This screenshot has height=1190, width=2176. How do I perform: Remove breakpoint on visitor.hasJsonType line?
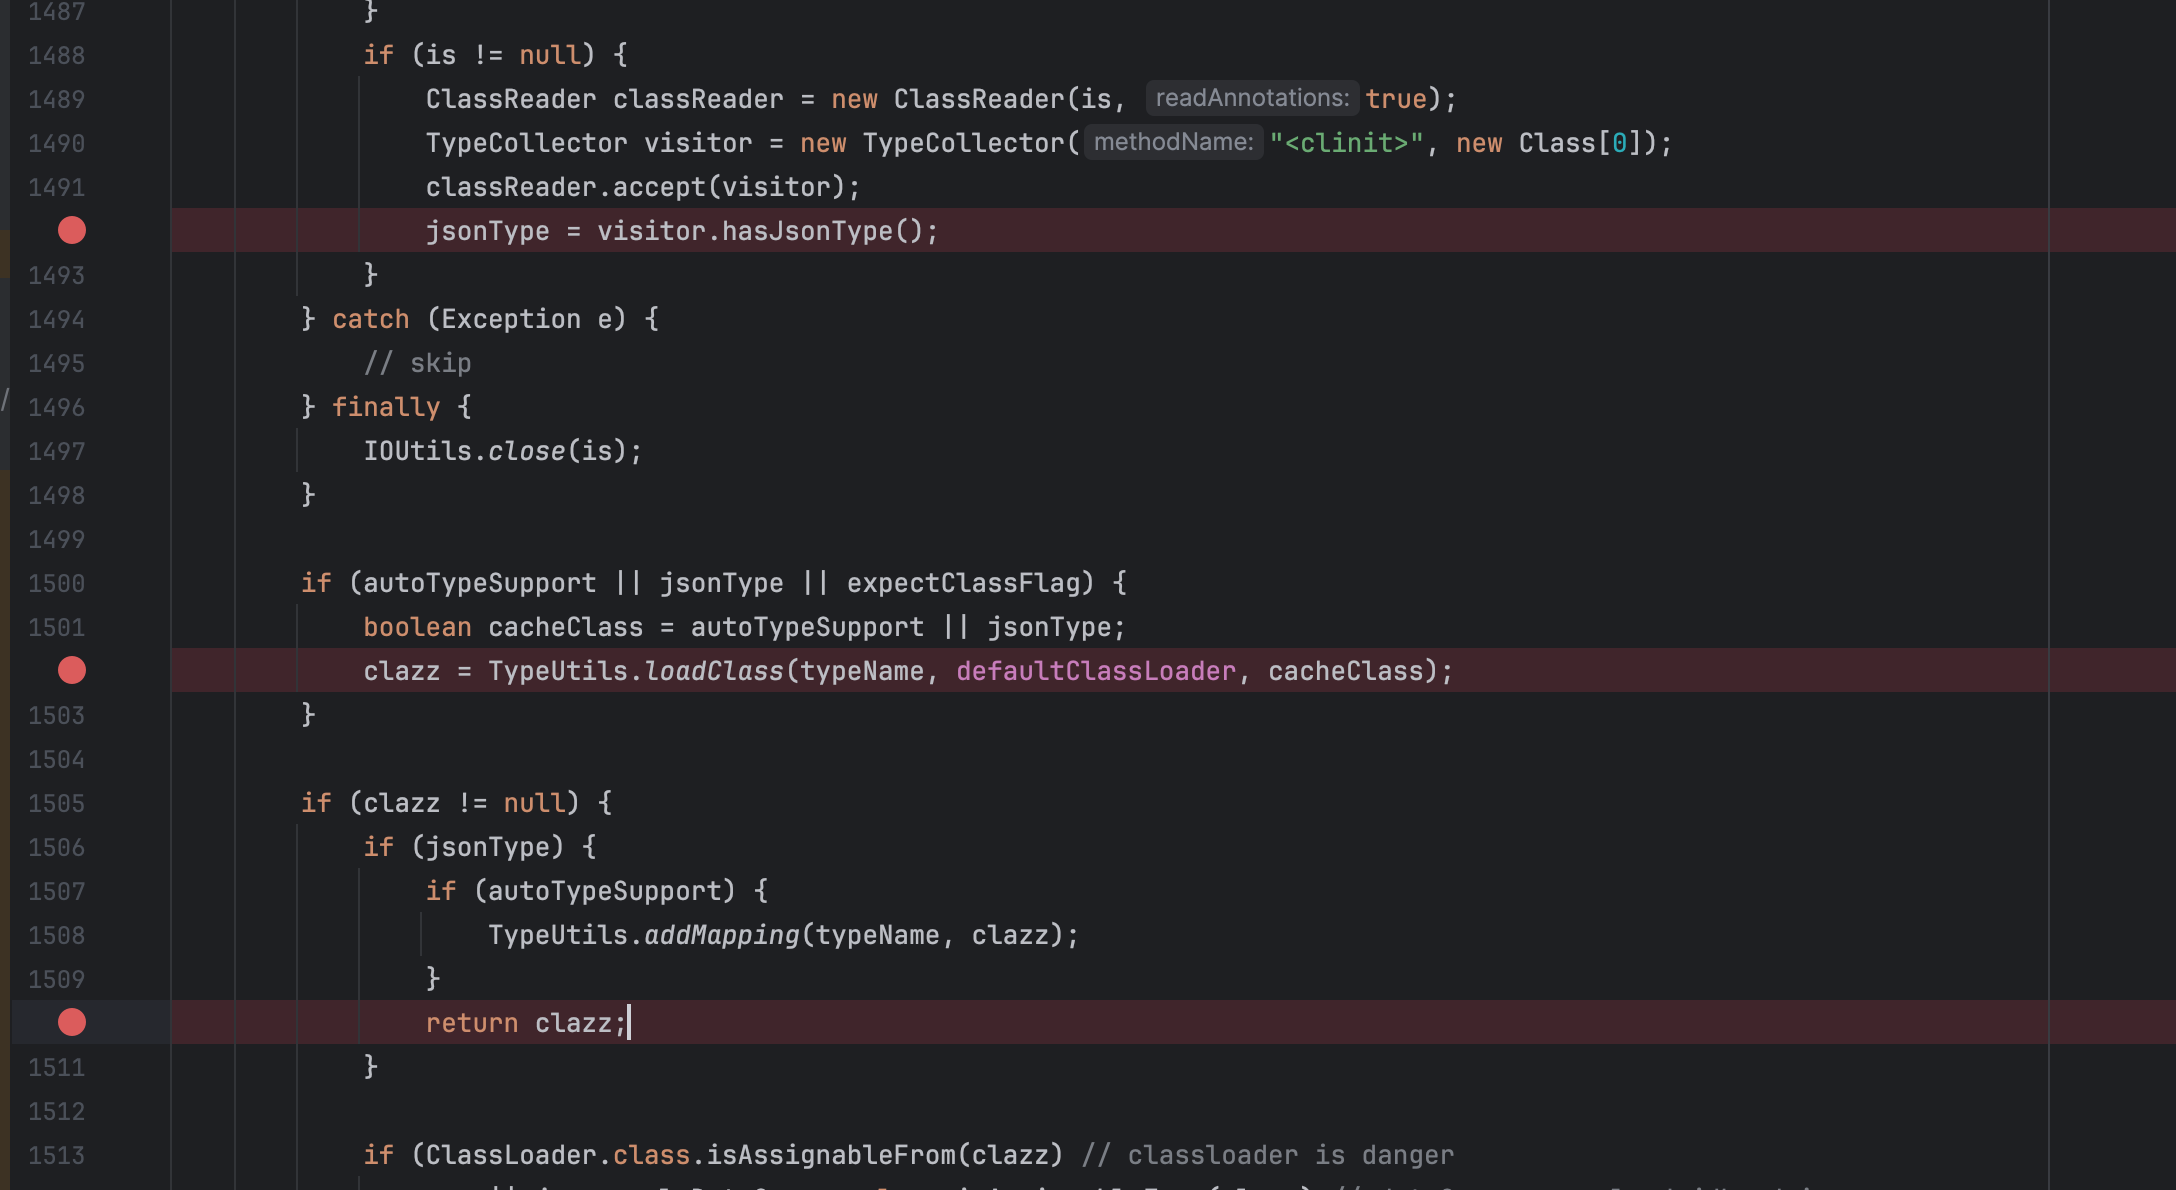(x=72, y=230)
